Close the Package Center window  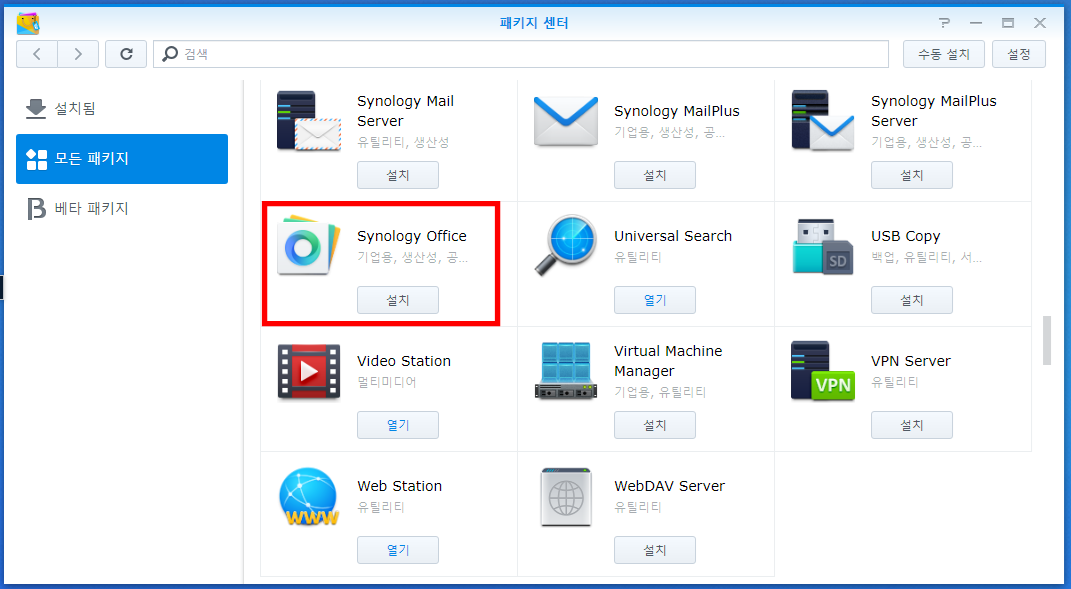[1040, 23]
